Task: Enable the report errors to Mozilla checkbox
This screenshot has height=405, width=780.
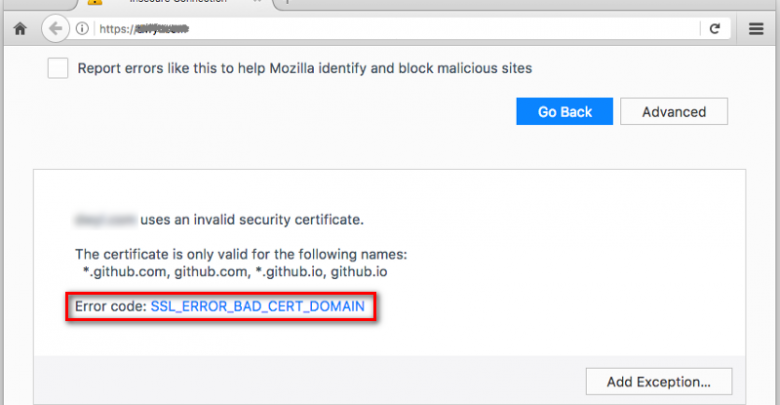Action: pyautogui.click(x=58, y=68)
